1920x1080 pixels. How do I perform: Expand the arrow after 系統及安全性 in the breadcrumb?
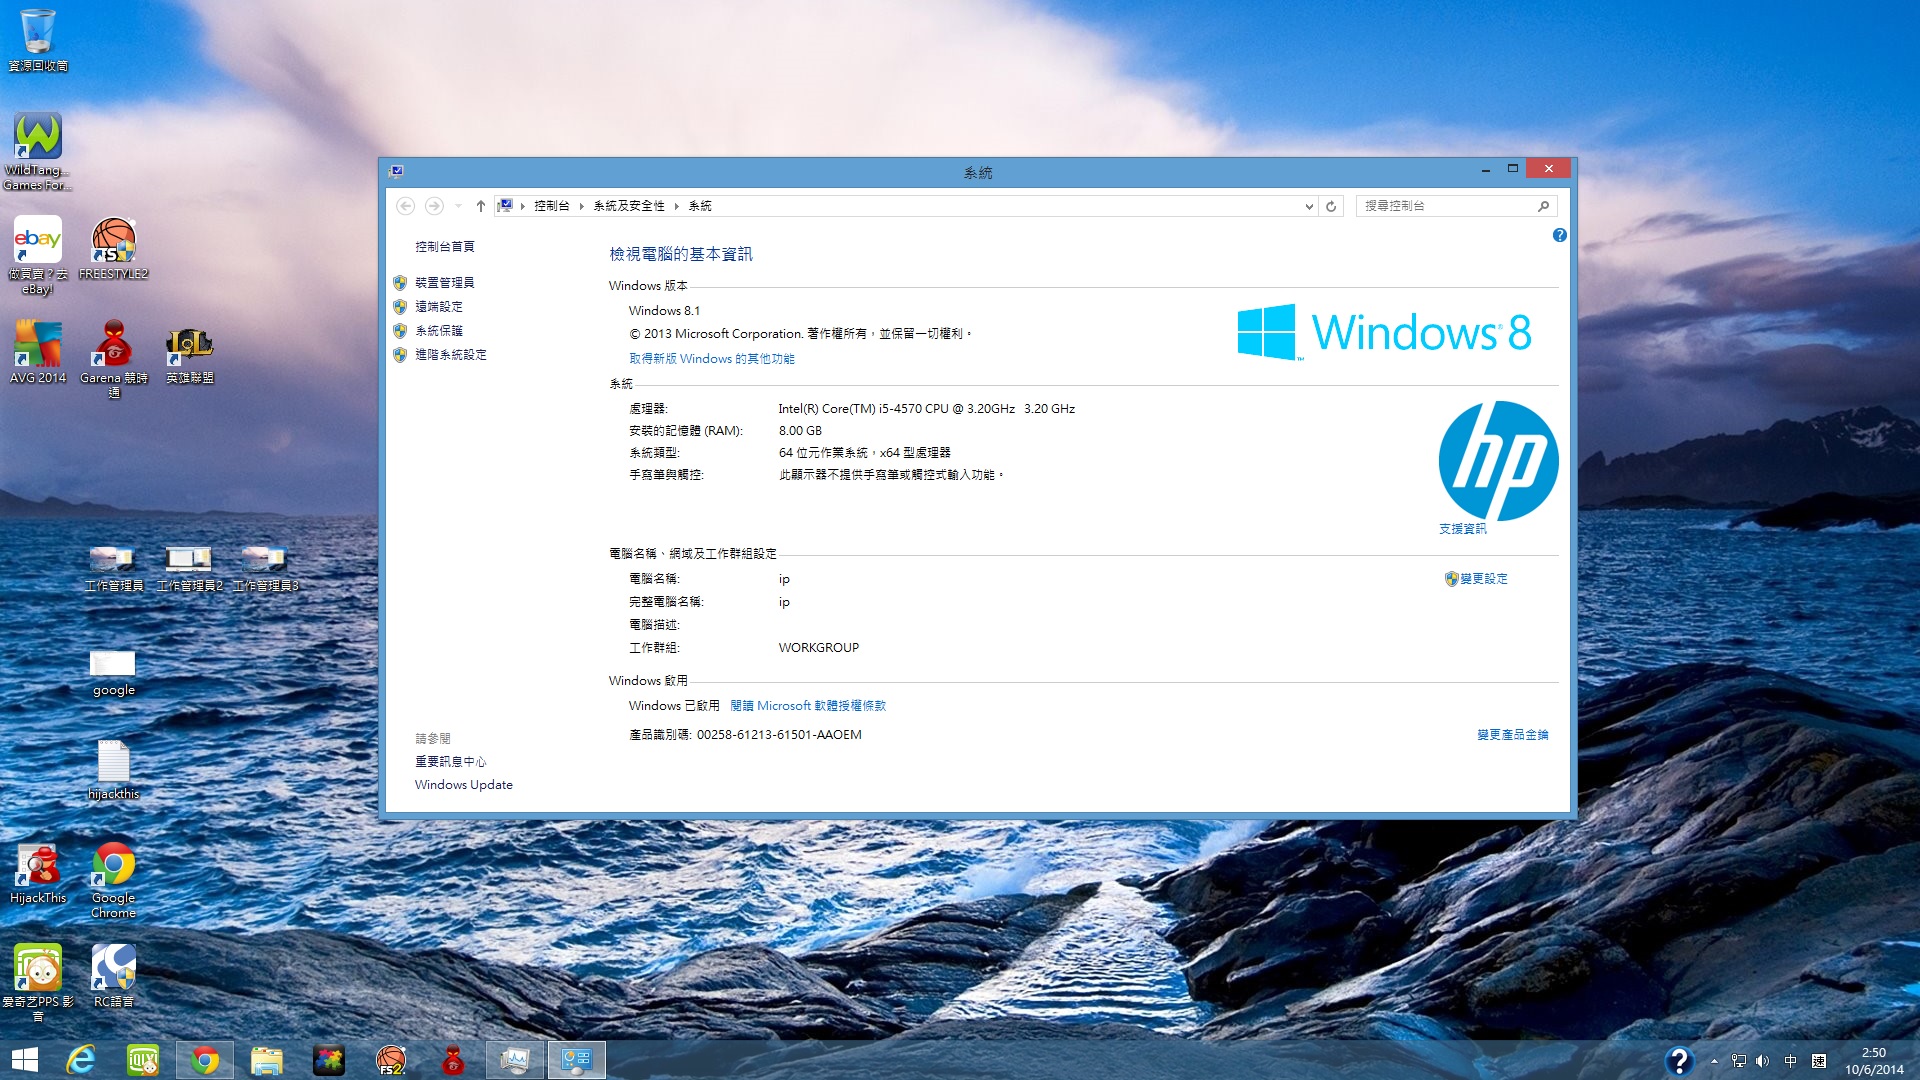(677, 206)
